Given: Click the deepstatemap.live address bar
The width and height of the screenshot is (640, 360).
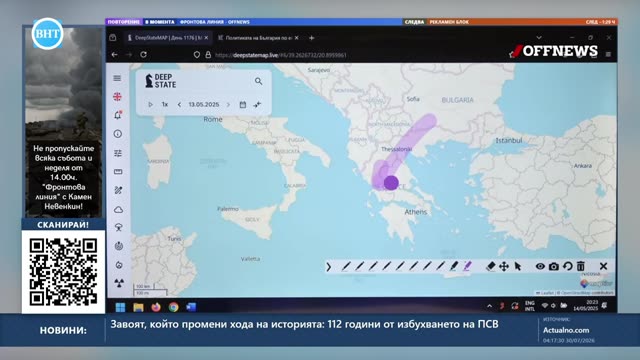Looking at the screenshot, I should [280, 55].
